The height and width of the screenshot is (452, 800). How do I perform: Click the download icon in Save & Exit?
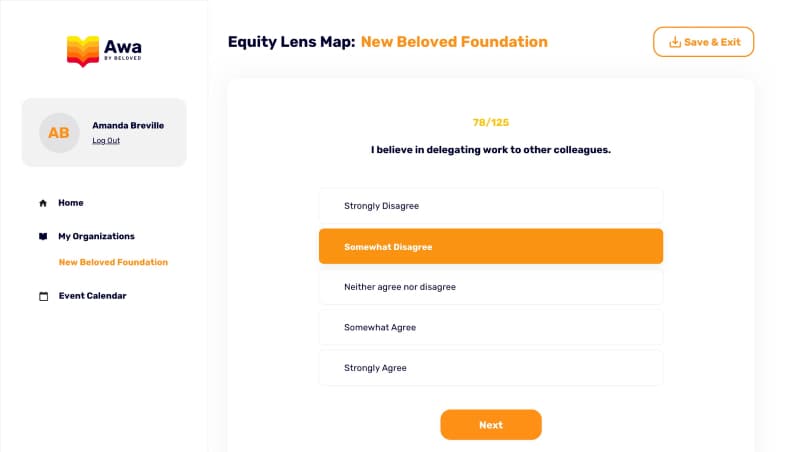tap(674, 42)
